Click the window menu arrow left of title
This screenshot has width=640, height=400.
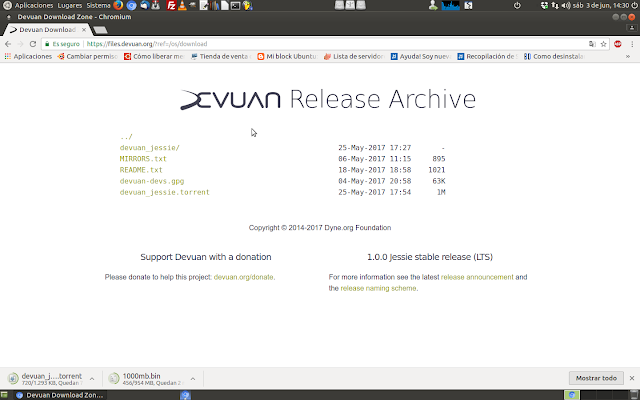point(9,17)
